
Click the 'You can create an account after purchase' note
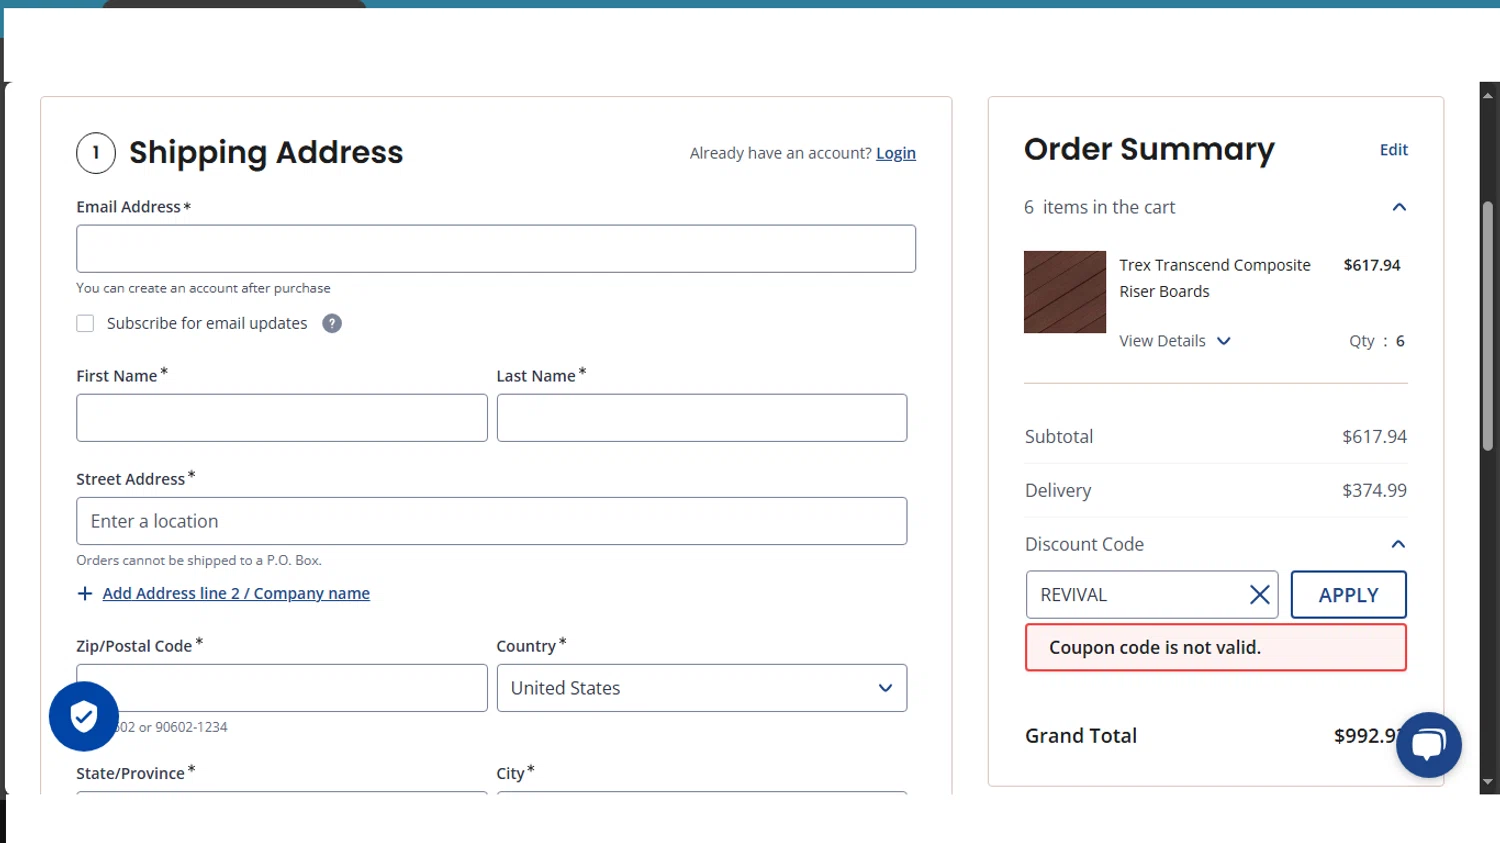(x=203, y=288)
